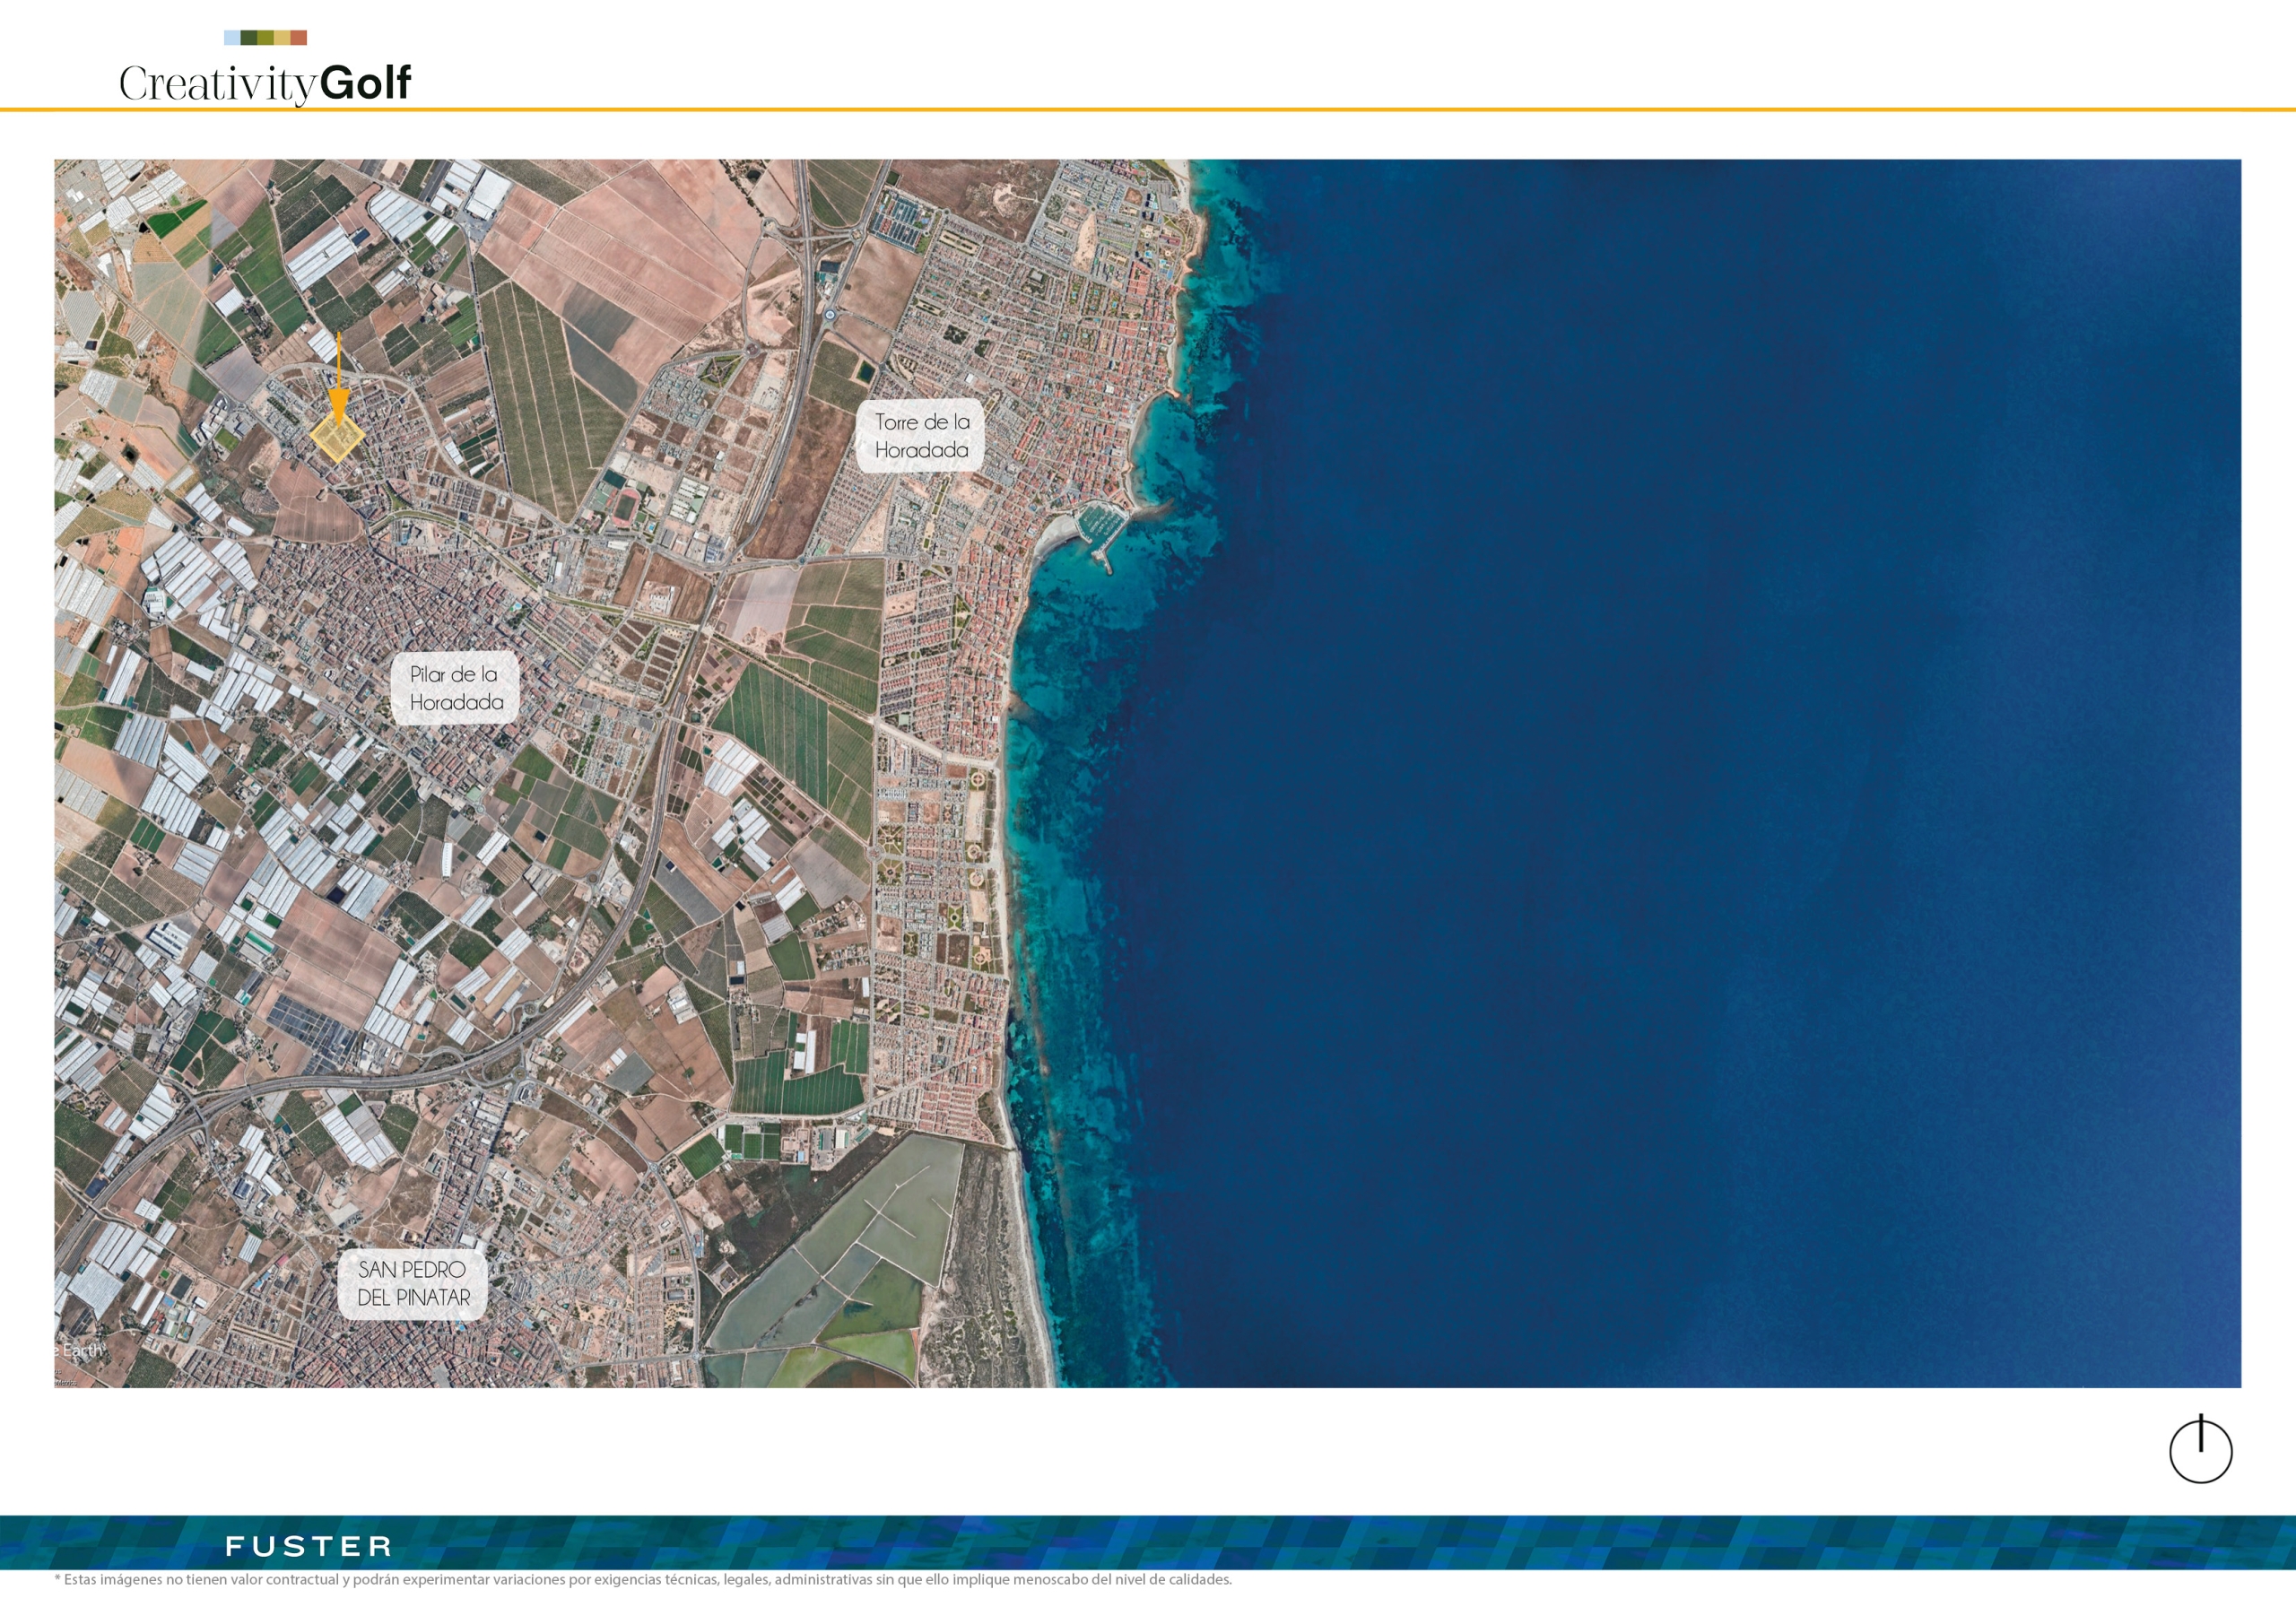Click the Torre de la Horadada label
Viewport: 2296px width, 1624px height.
click(921, 436)
